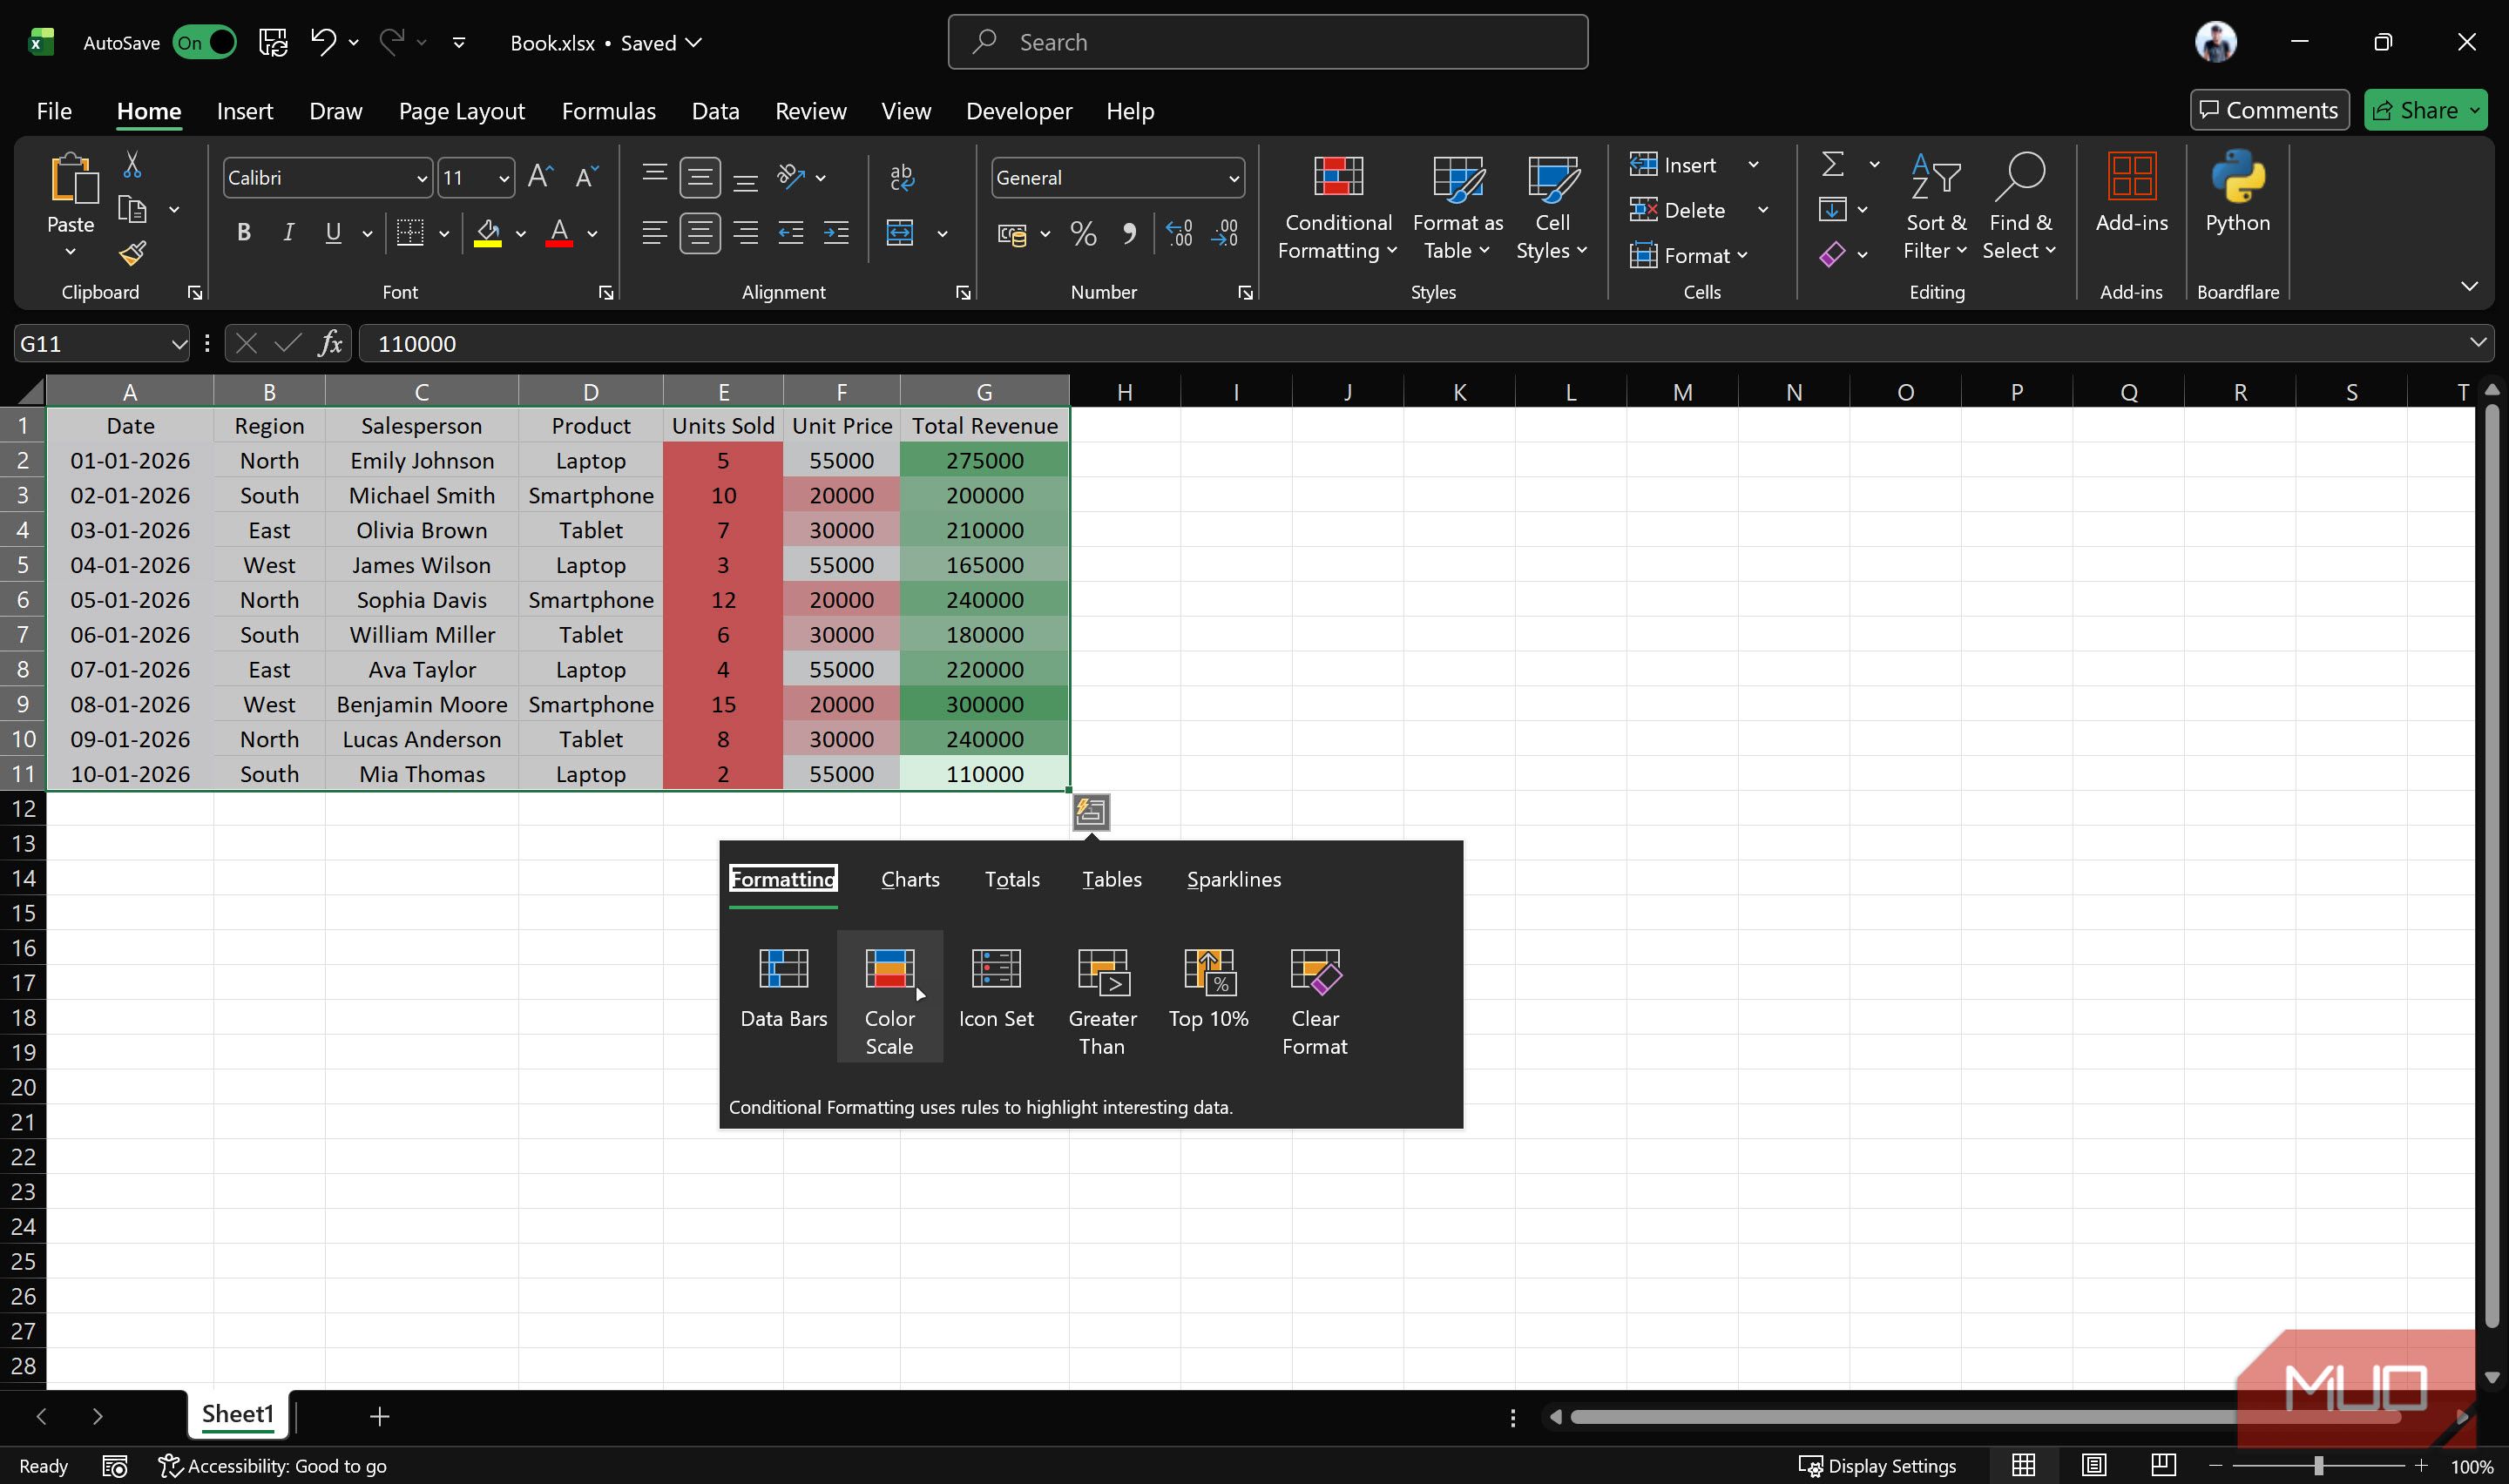This screenshot has width=2509, height=1484.
Task: Click the Add-ins icon
Action: click(2131, 195)
